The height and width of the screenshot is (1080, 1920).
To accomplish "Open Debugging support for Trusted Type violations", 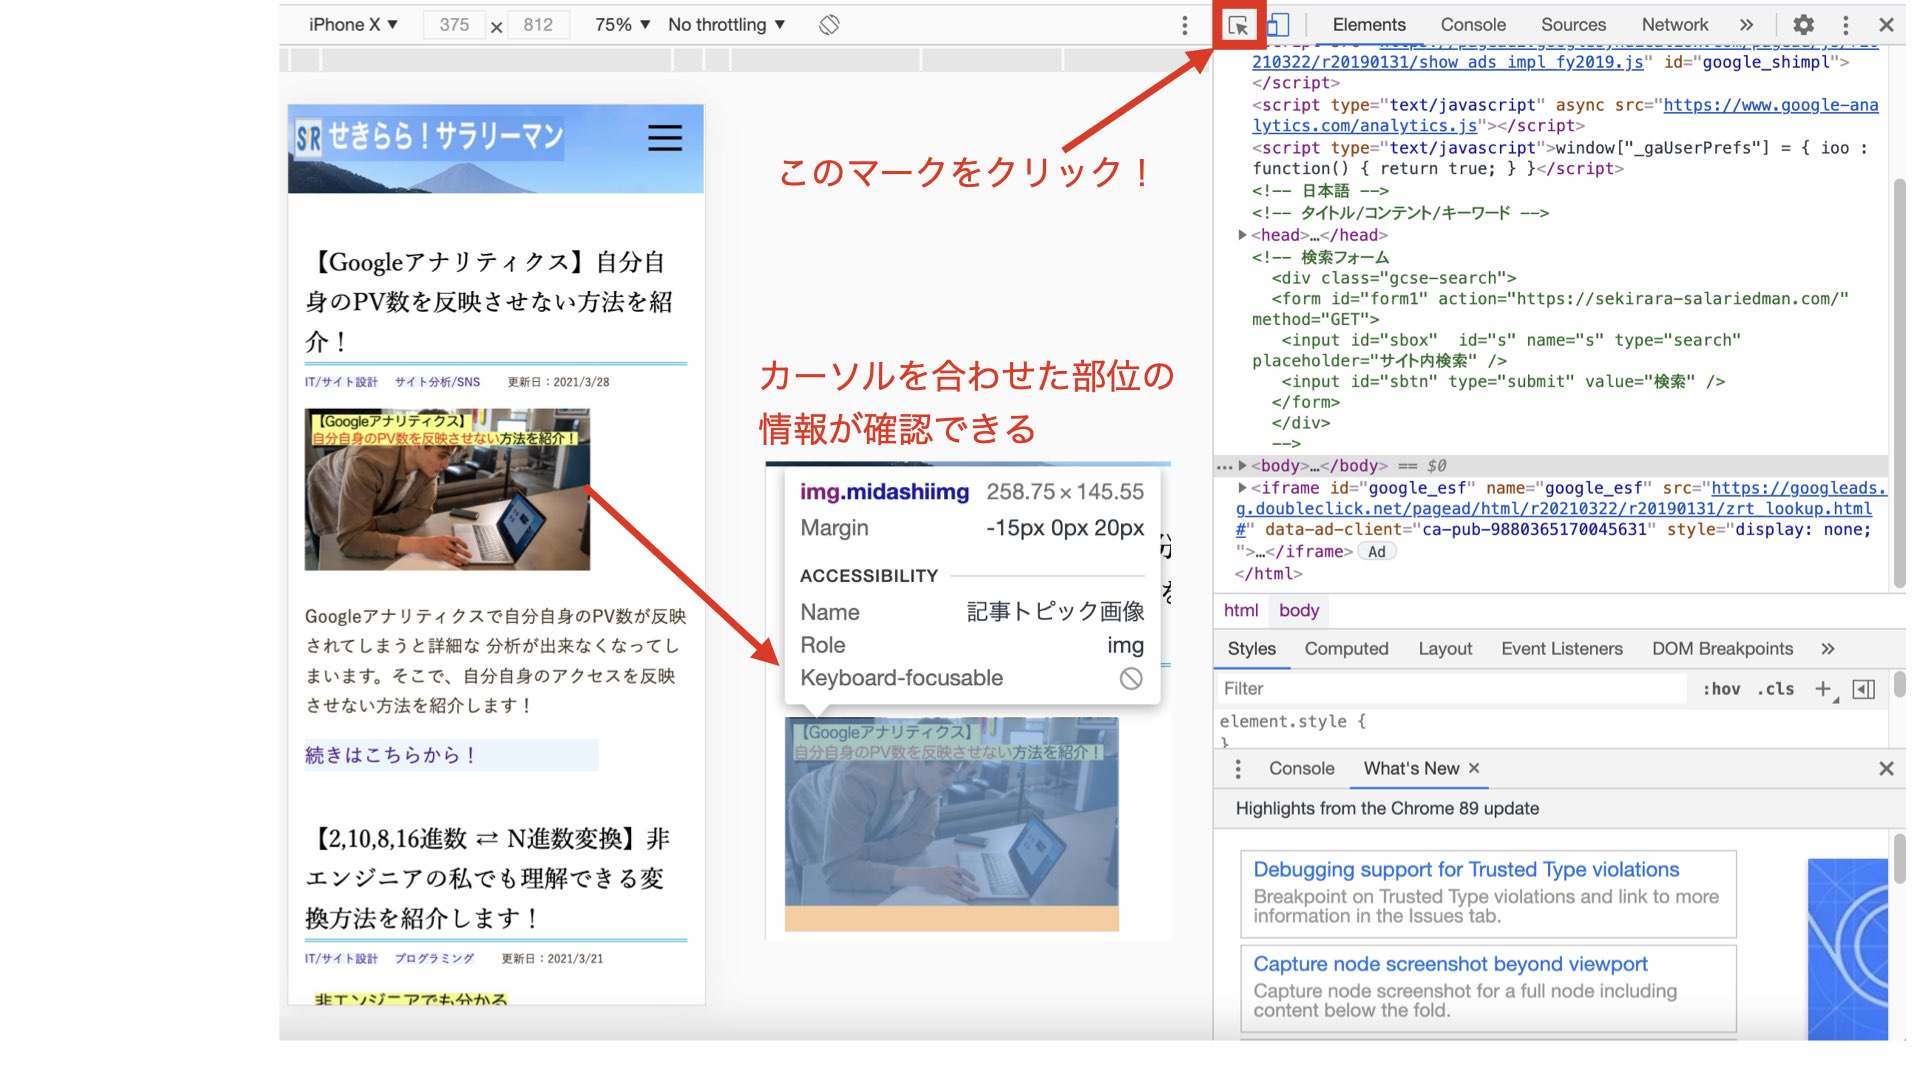I will [x=1466, y=870].
